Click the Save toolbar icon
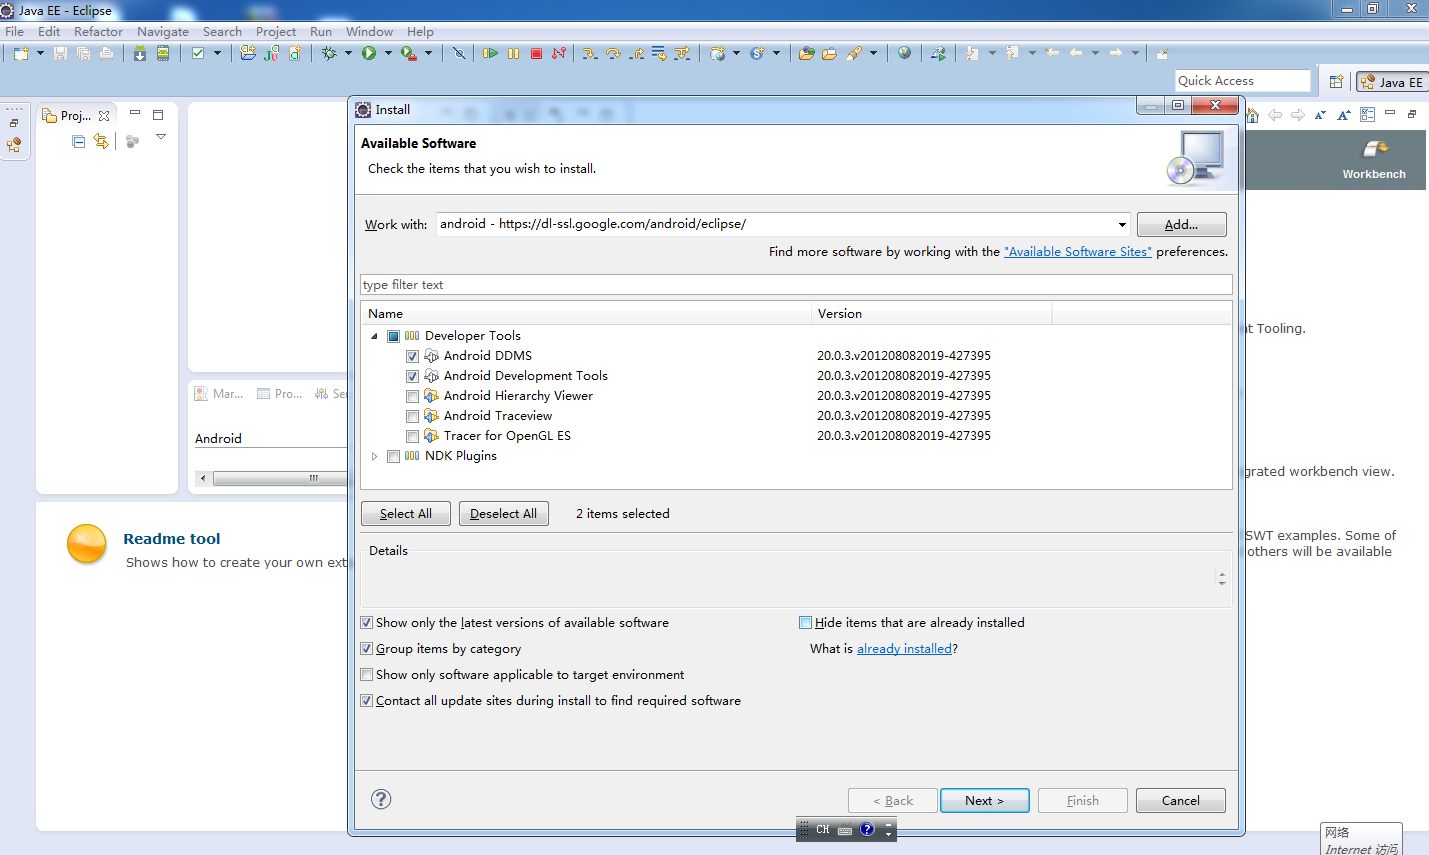This screenshot has height=855, width=1429. pos(60,53)
